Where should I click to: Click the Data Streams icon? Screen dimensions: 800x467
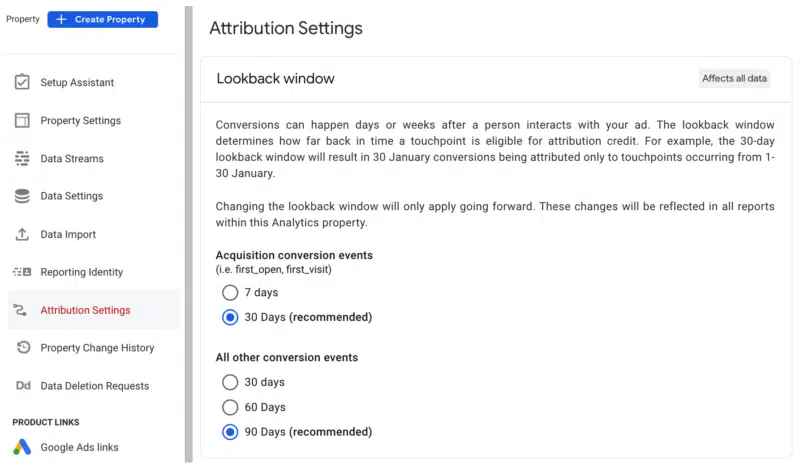click(22, 158)
